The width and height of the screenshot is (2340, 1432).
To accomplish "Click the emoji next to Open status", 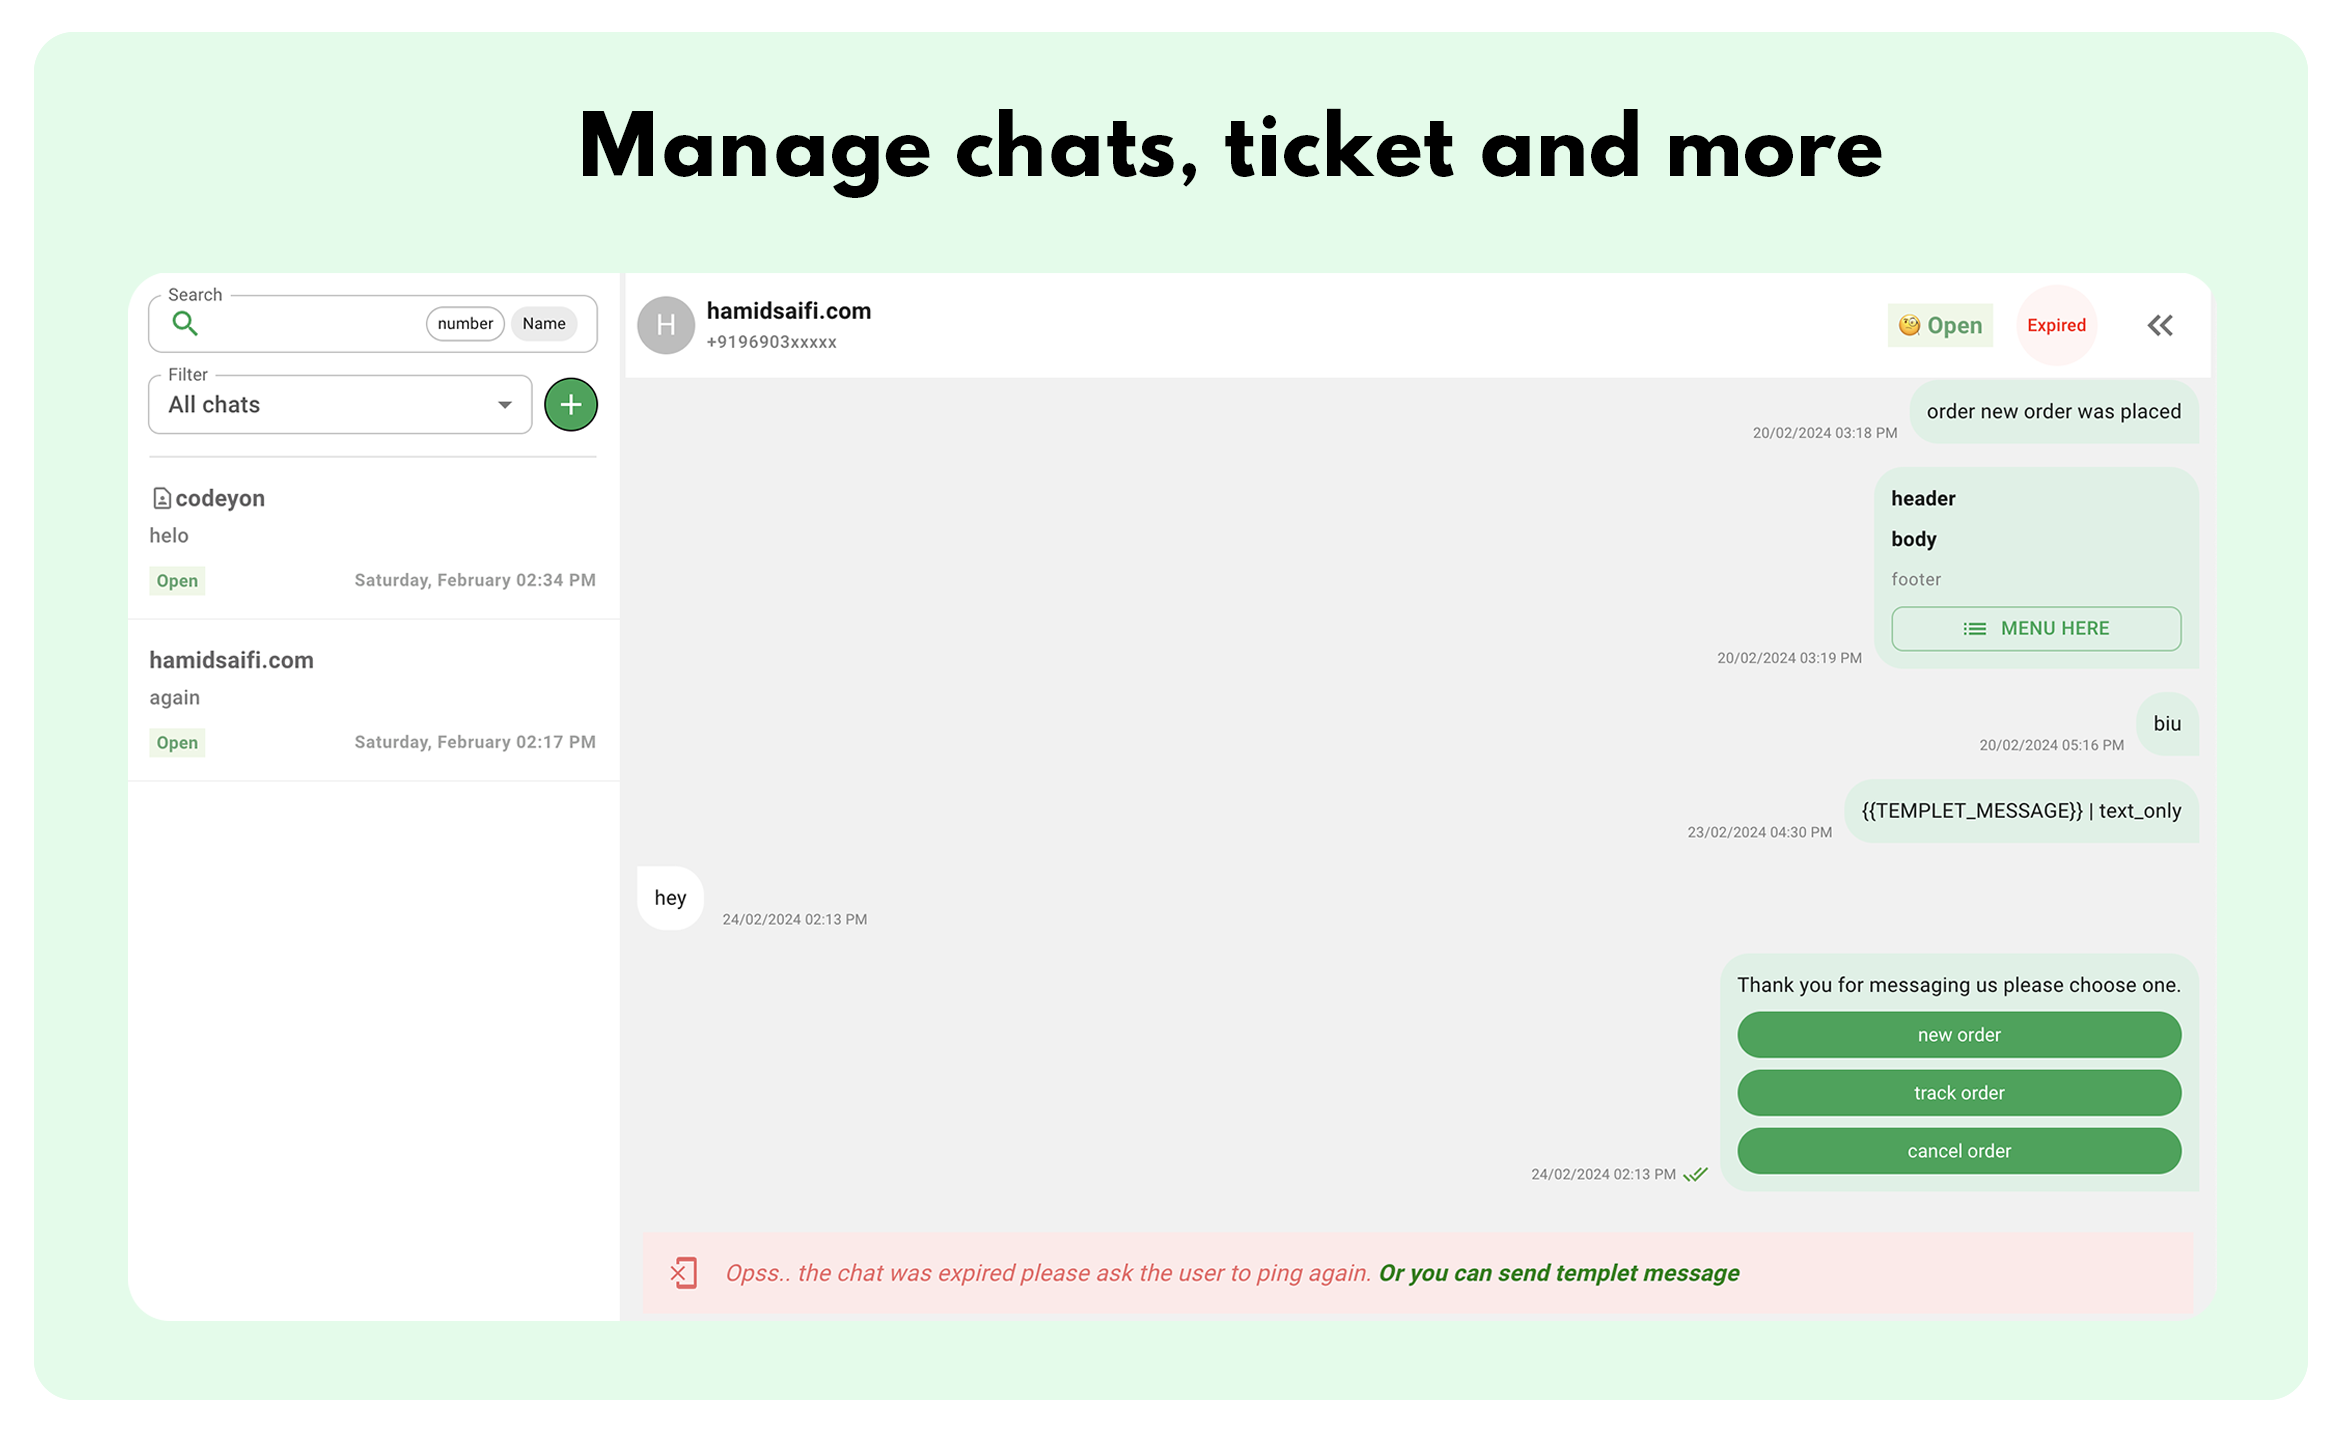I will coord(1909,325).
